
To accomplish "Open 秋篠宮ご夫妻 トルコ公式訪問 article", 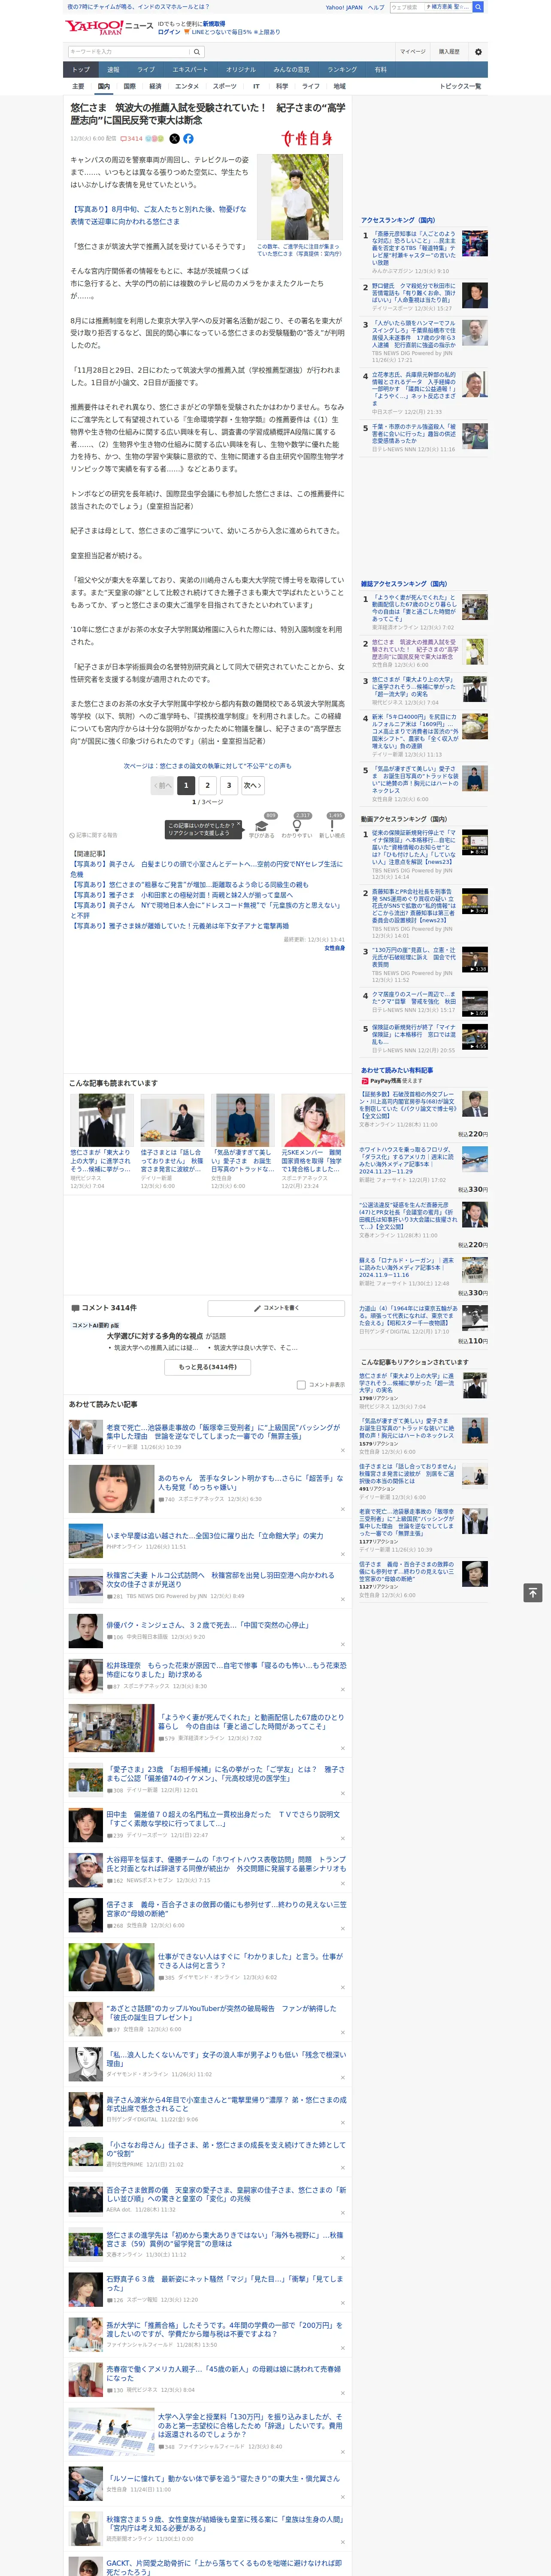I will tap(220, 1580).
